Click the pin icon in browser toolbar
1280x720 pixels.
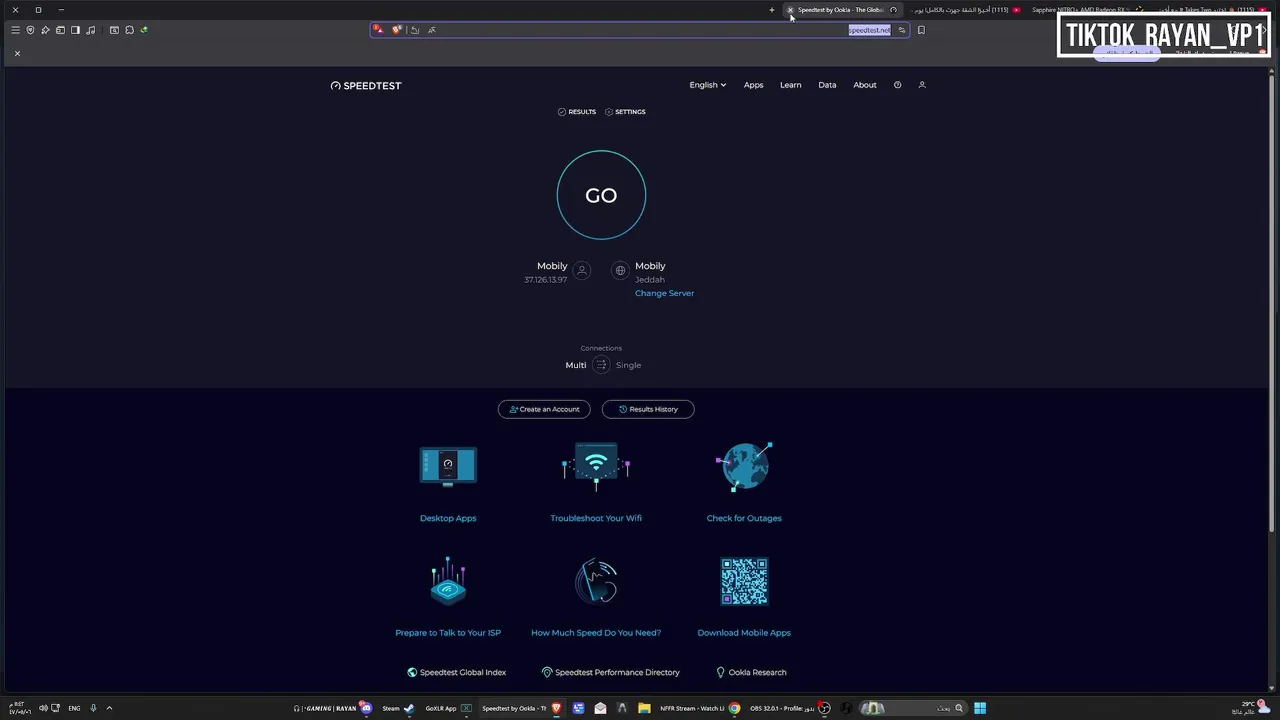tap(45, 30)
